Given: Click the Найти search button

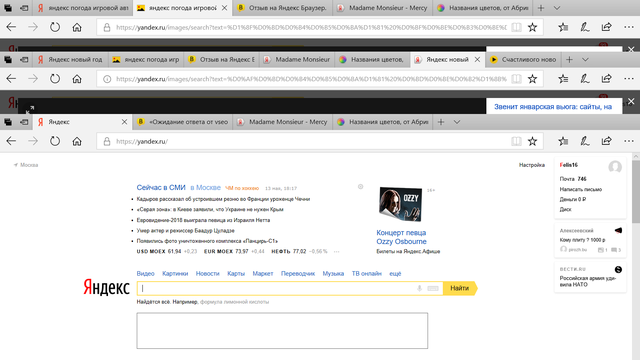Looking at the screenshot, I should pyautogui.click(x=460, y=288).
